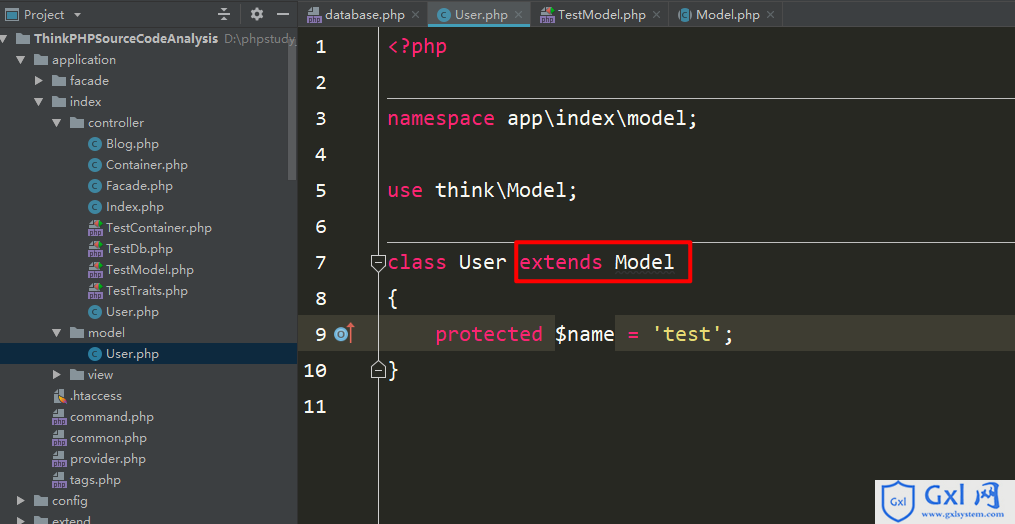Click the view folder icon

pyautogui.click(x=77, y=374)
